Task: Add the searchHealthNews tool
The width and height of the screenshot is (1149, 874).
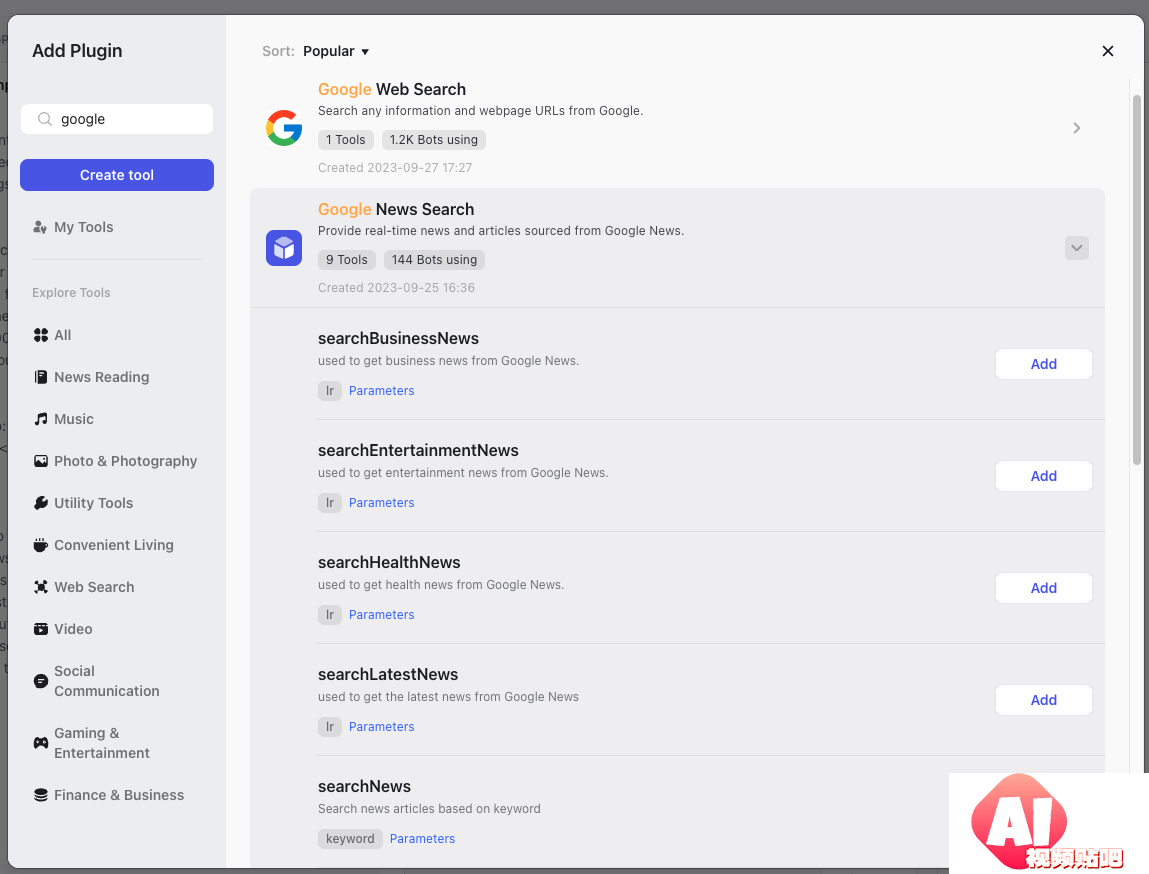Action: coord(1043,588)
